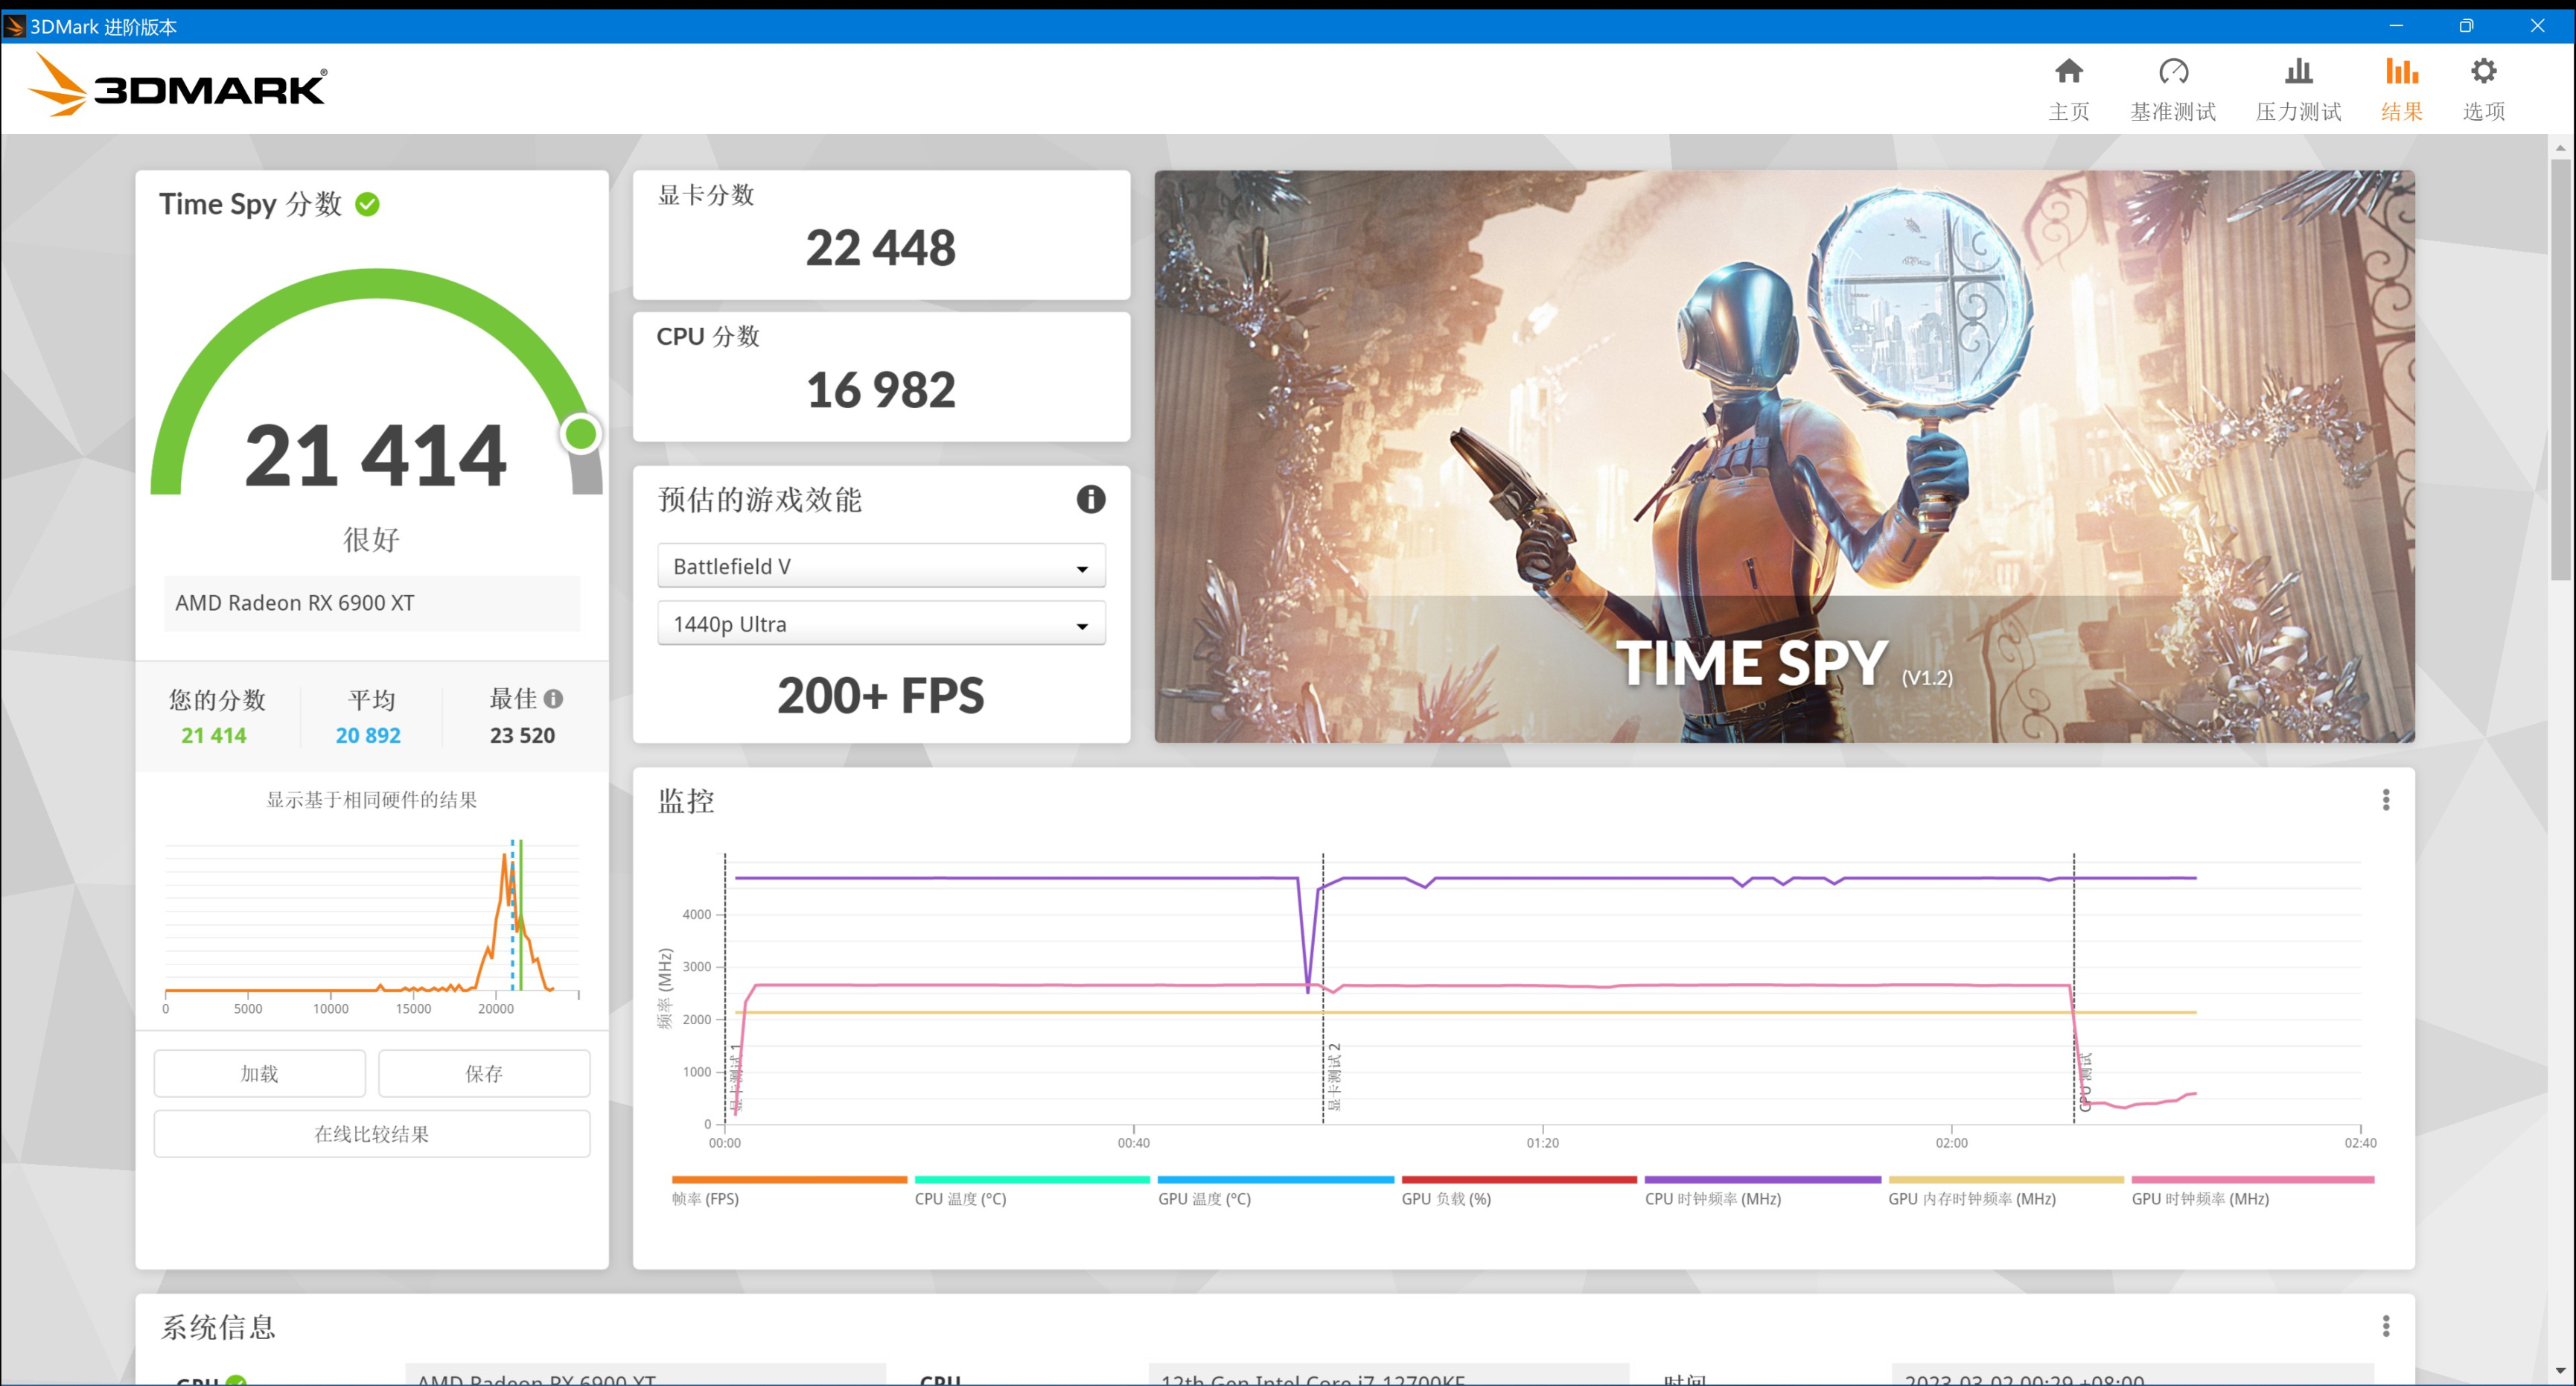Expand the 1440p Ultra resolution dropdown

pyautogui.click(x=880, y=624)
